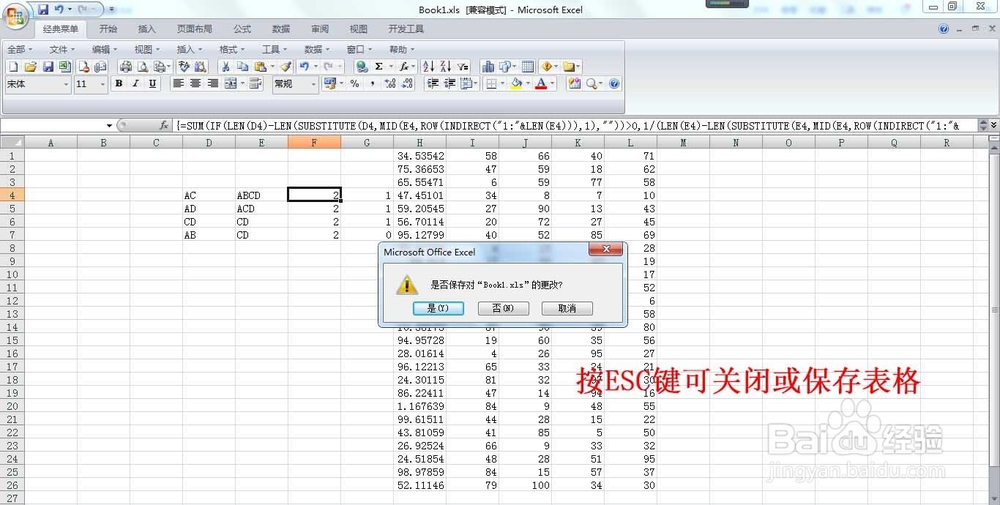Click the Sort Descending Z-A icon
The image size is (1000, 505).
tap(445, 66)
